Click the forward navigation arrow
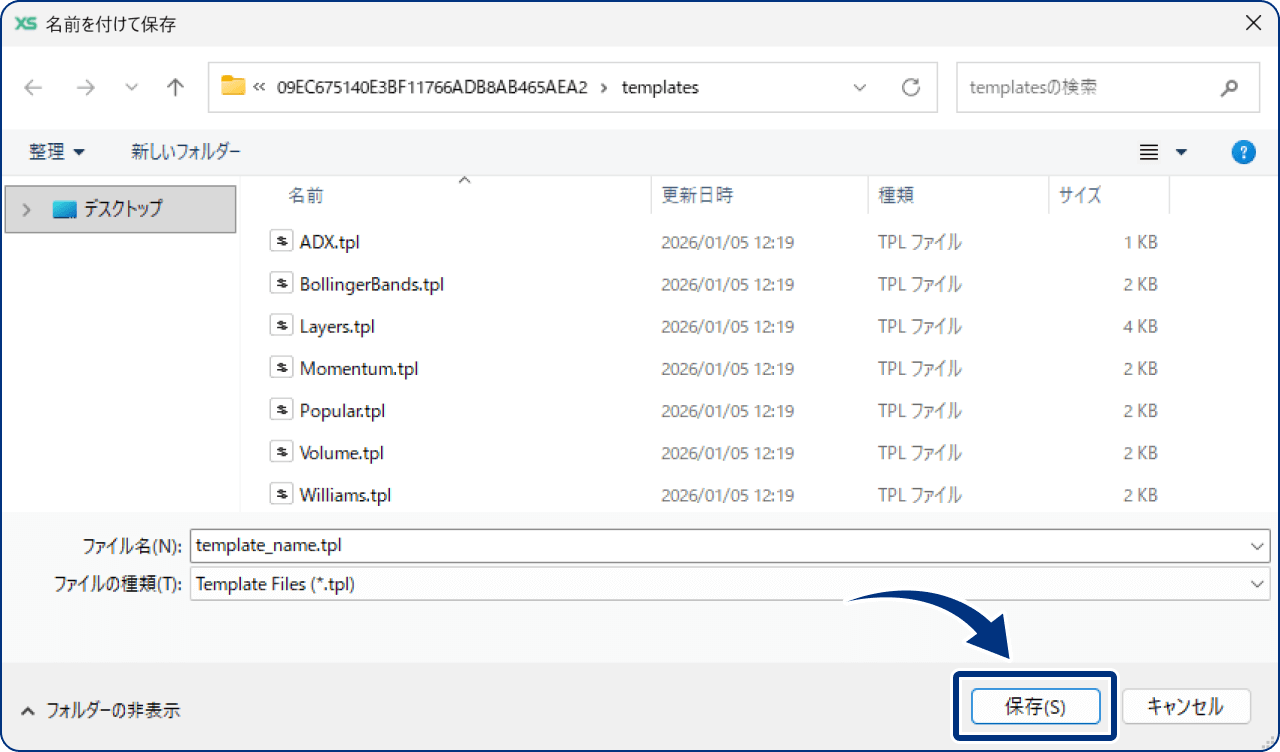 point(85,87)
